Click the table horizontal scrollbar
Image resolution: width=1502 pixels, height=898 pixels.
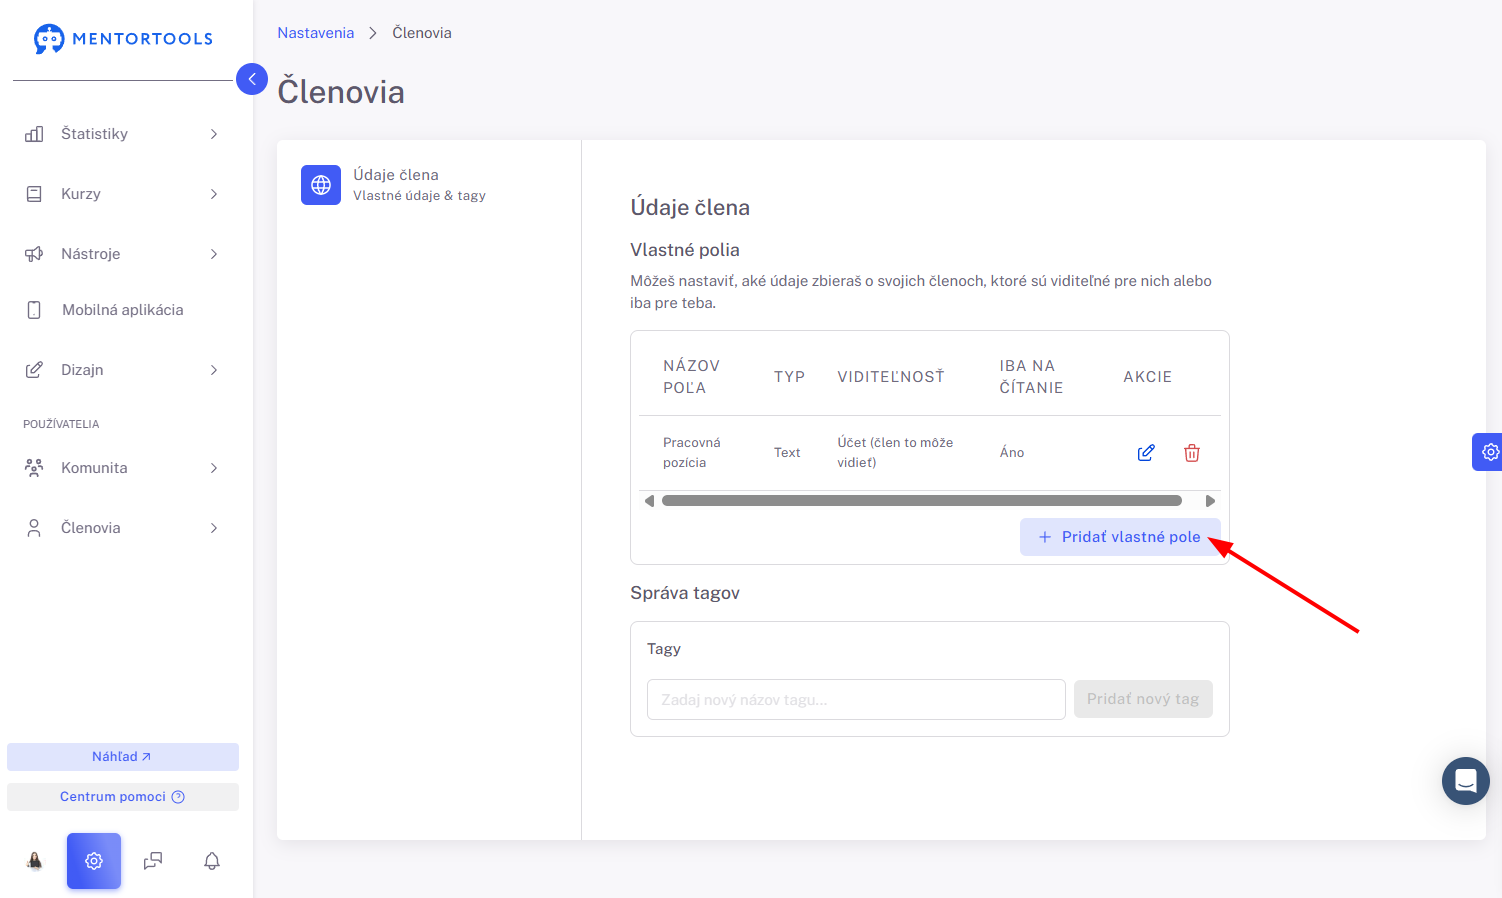click(x=922, y=501)
